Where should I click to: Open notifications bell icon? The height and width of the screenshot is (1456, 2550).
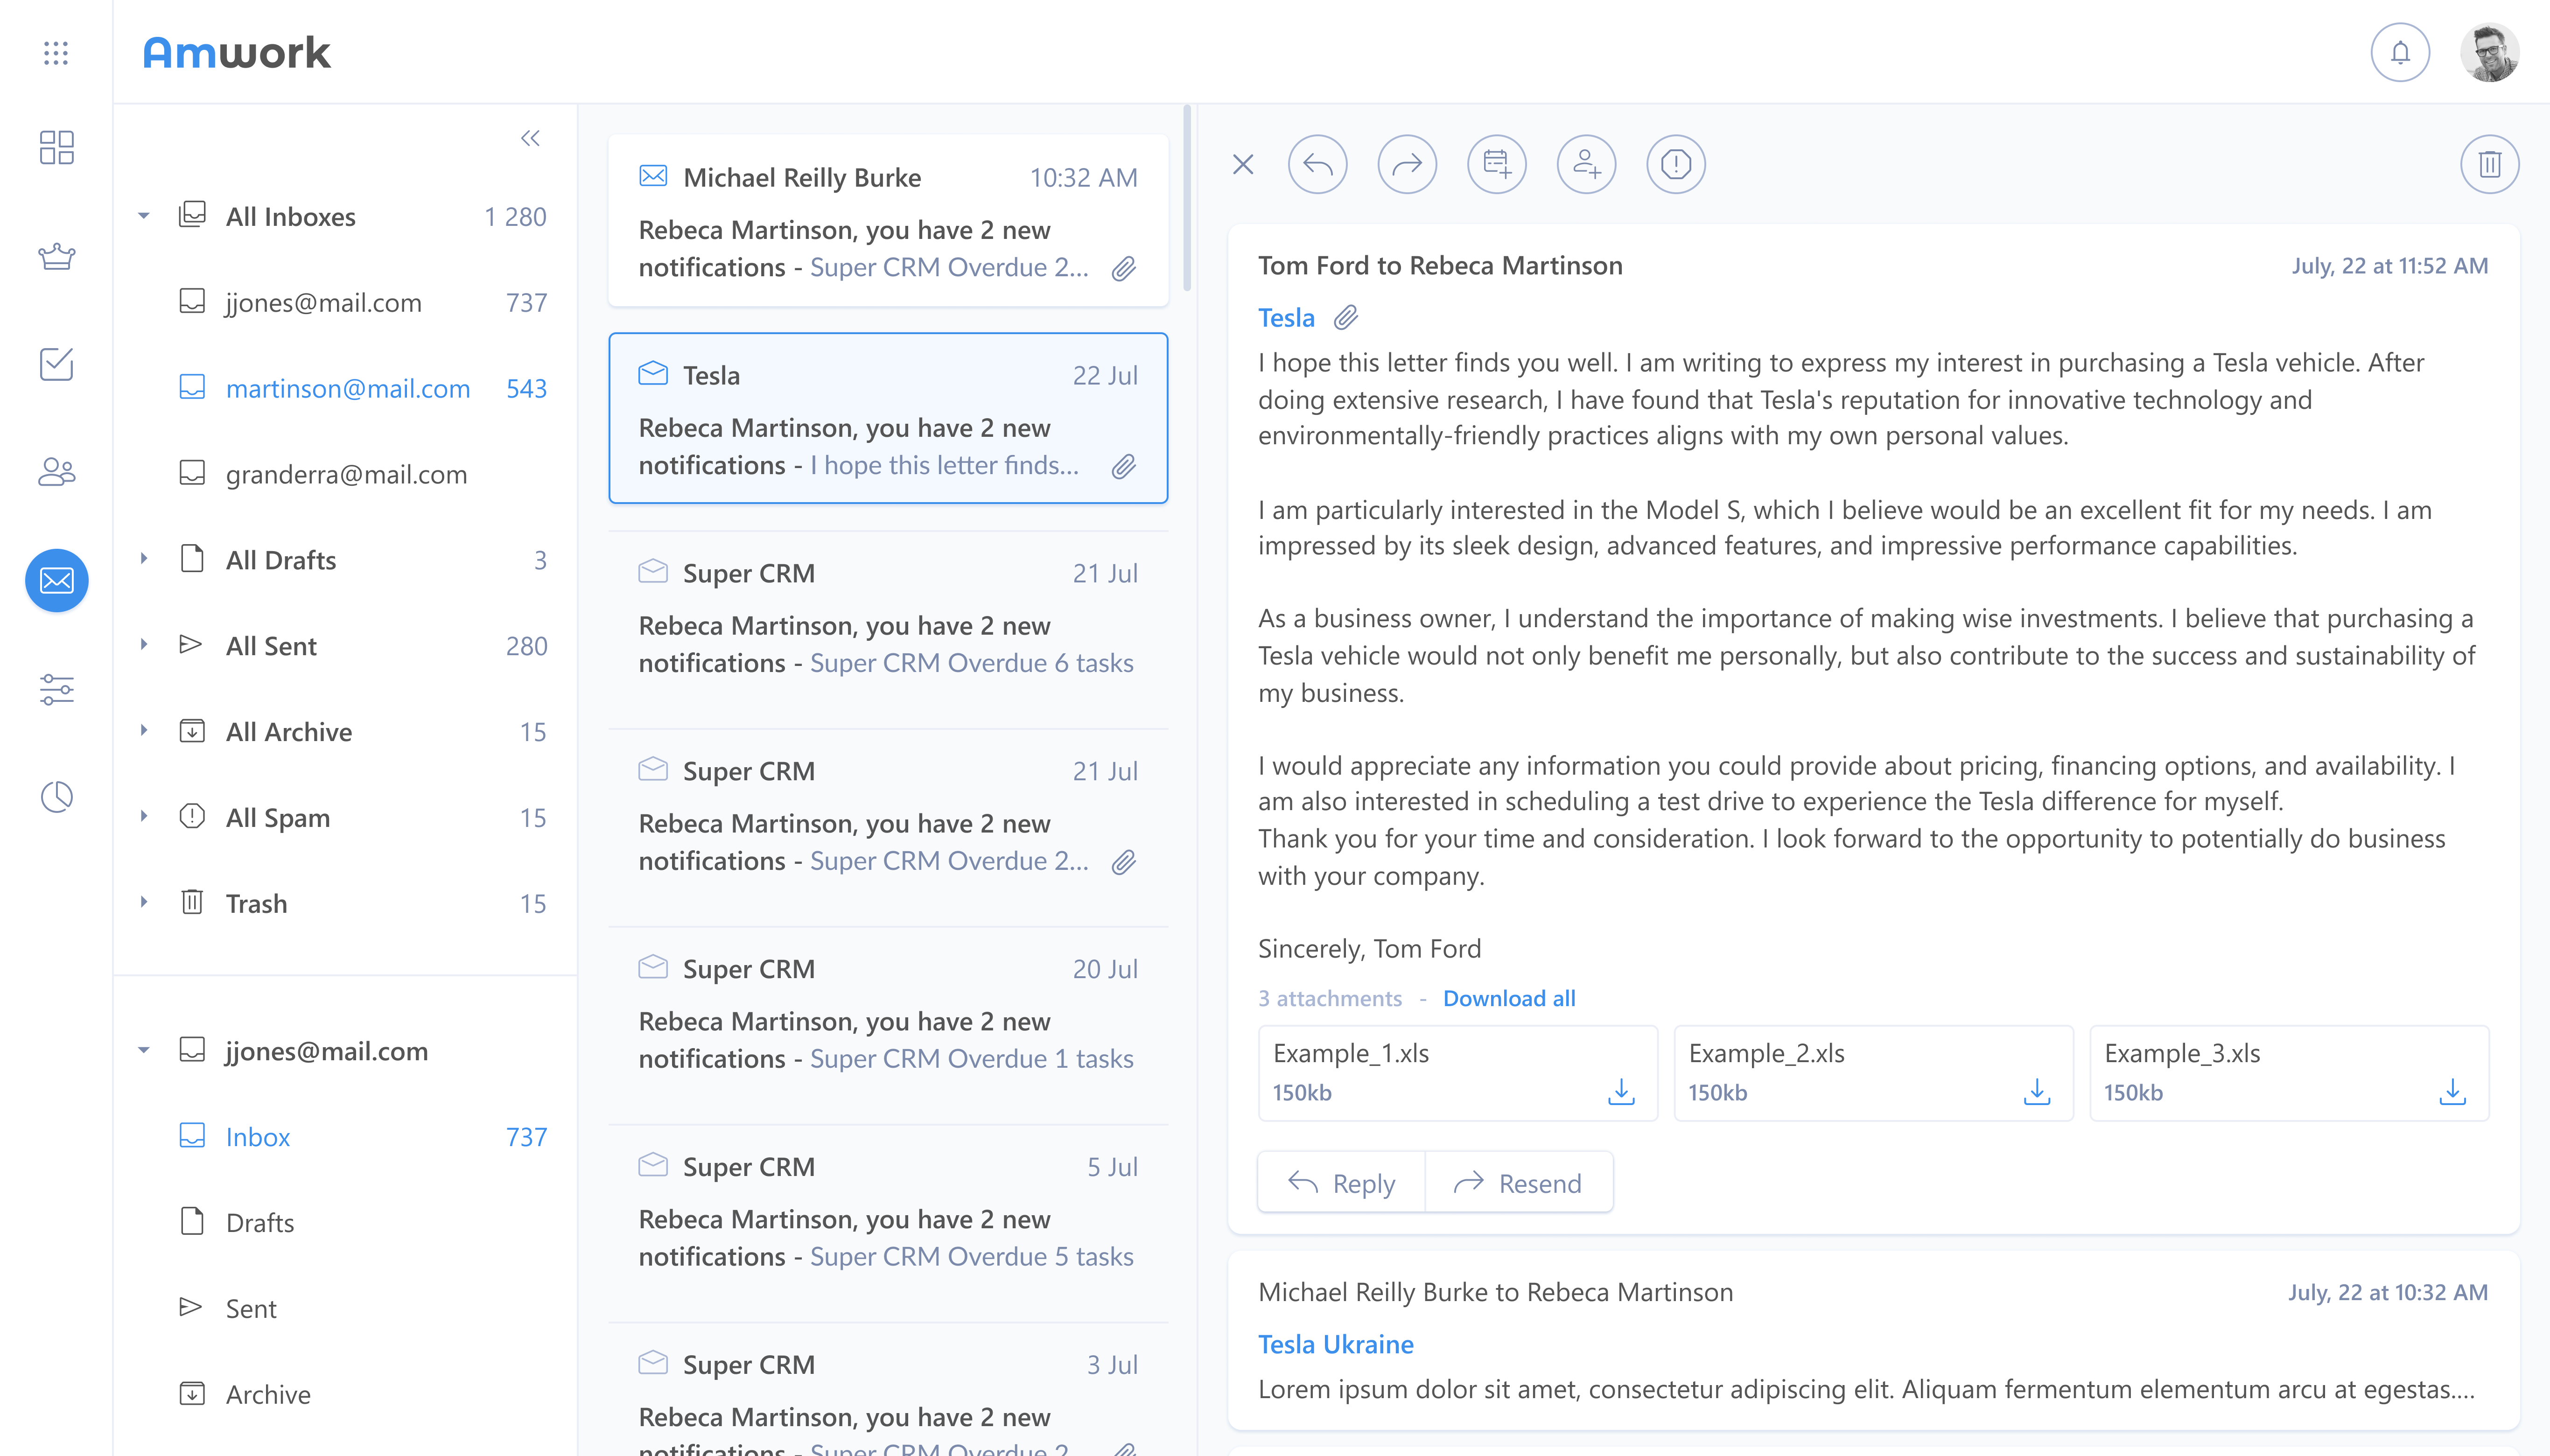[2400, 52]
